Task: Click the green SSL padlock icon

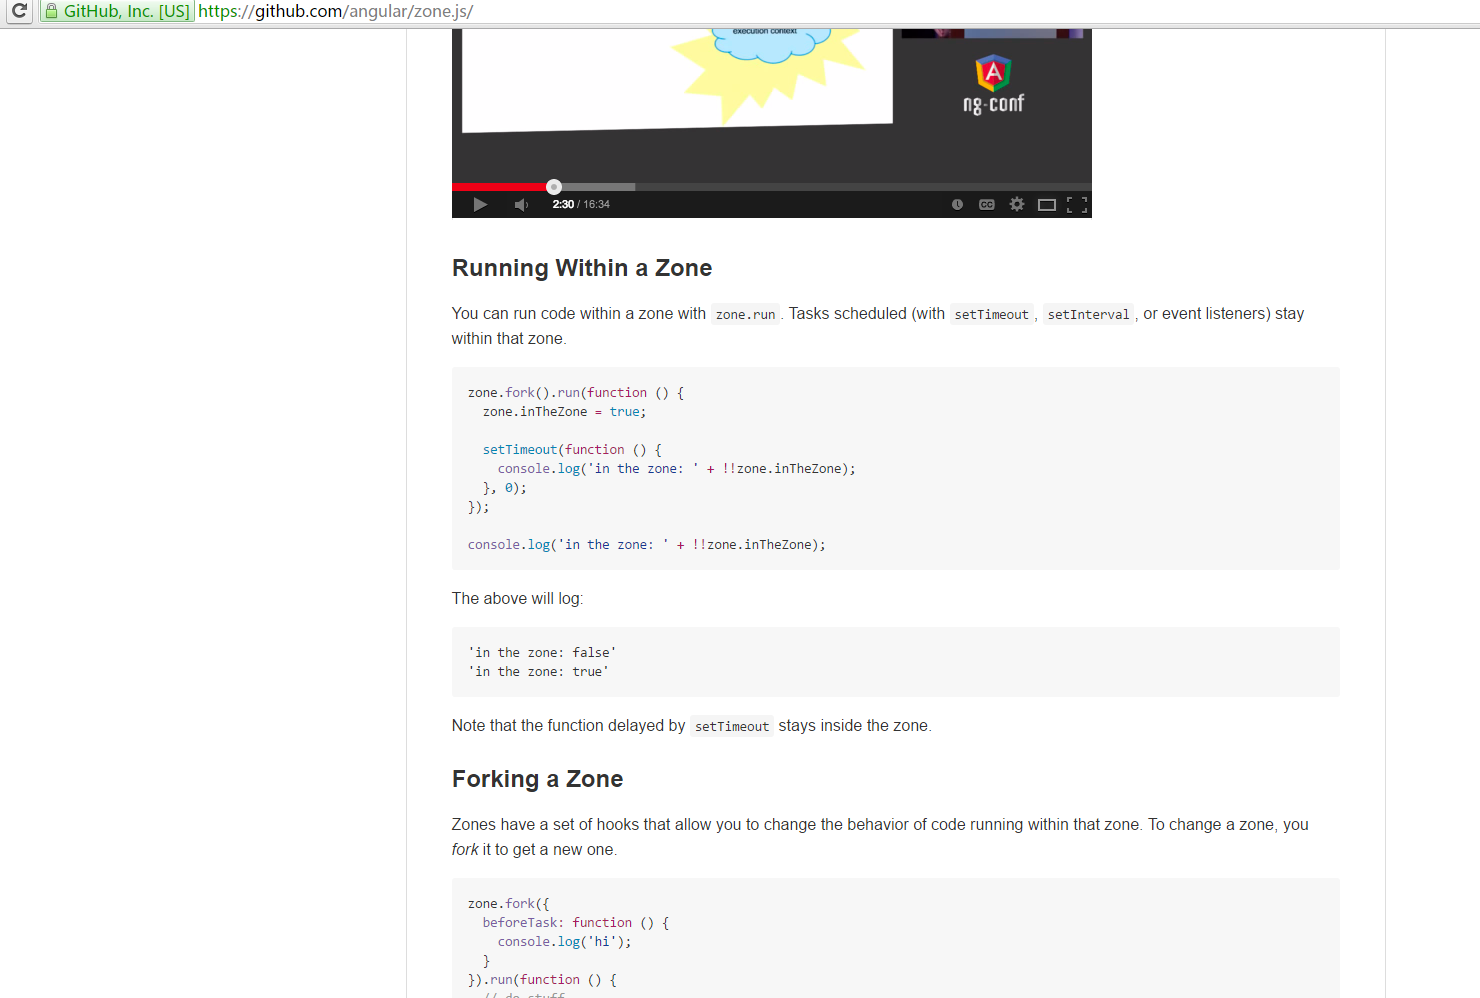Action: click(51, 11)
